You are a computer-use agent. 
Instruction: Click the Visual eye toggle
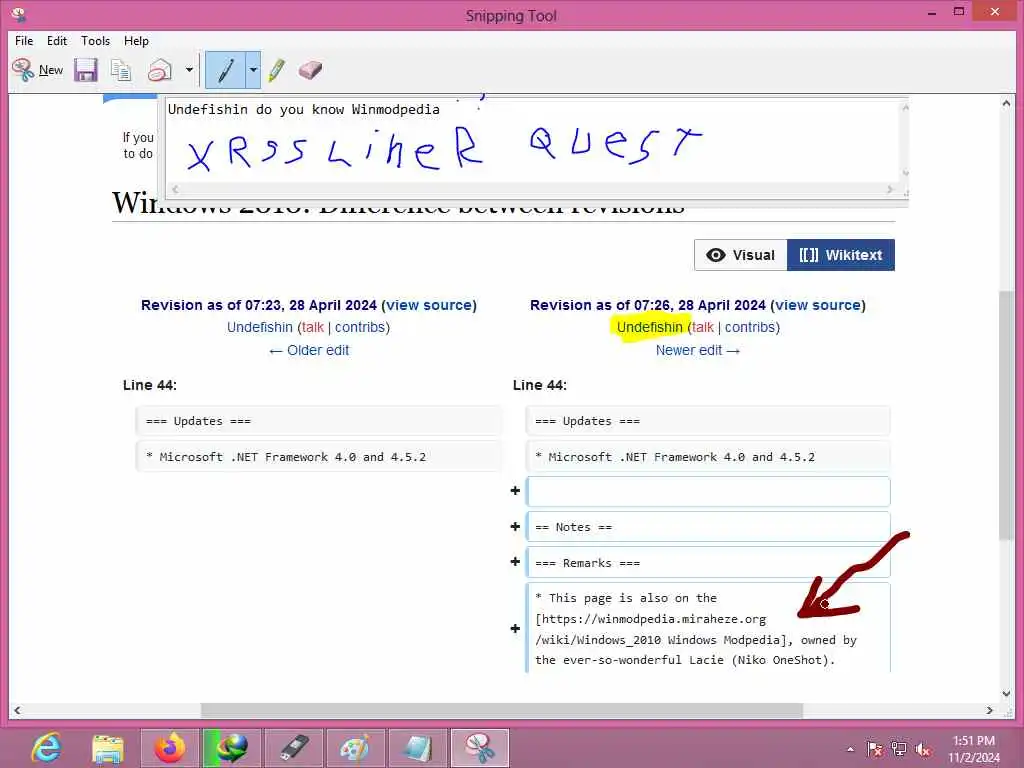(x=741, y=255)
